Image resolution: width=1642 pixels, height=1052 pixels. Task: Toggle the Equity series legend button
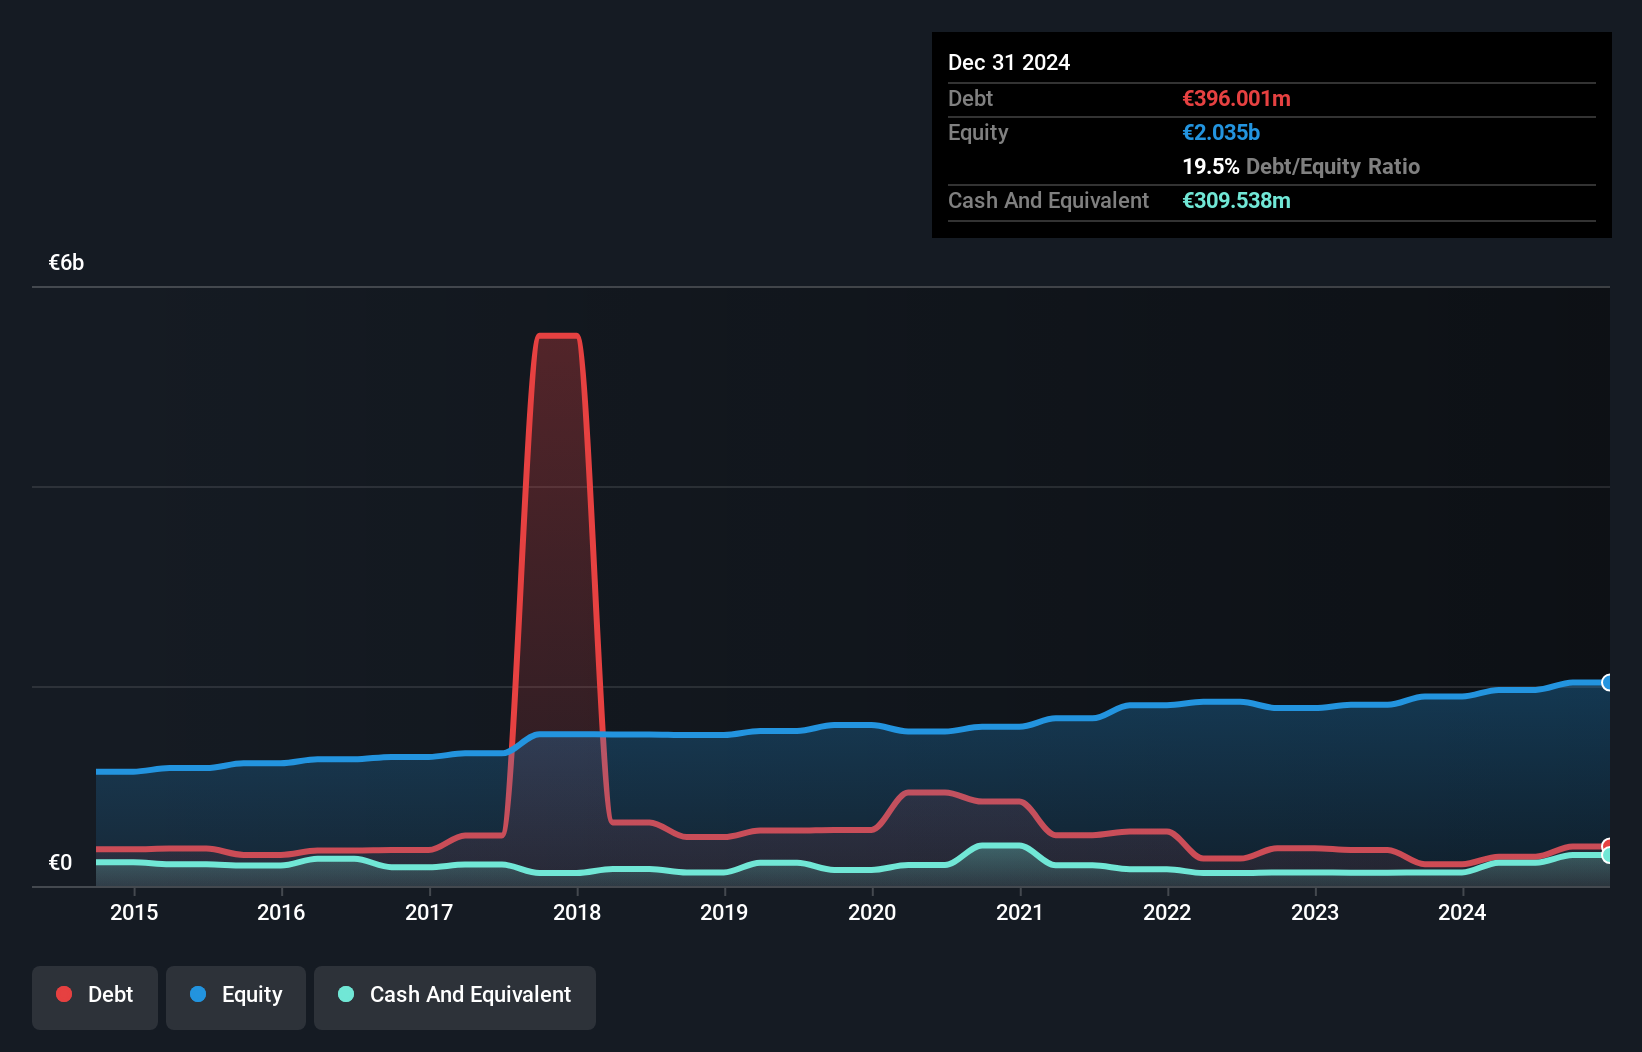click(x=236, y=997)
